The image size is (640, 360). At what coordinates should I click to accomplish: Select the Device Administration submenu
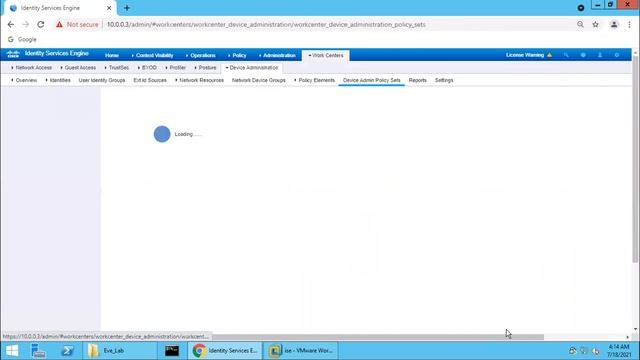251,67
